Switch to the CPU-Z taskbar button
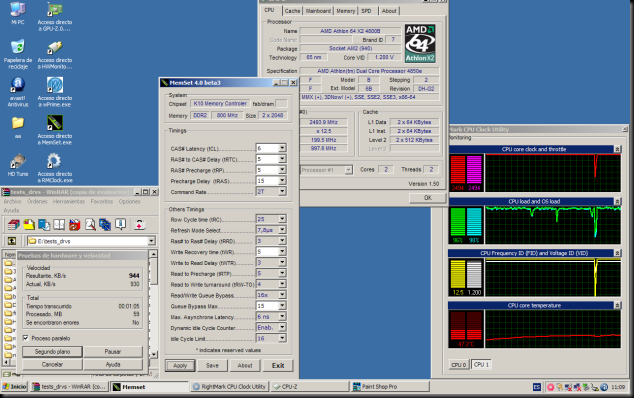The image size is (634, 398). point(309,387)
